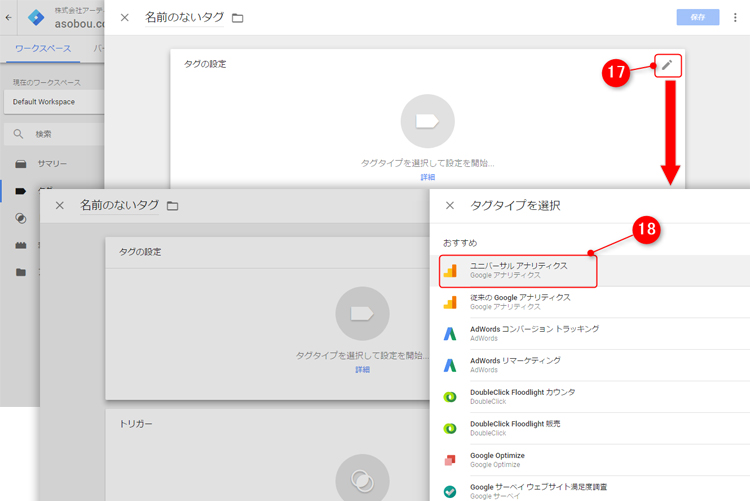Click the サマリー briefcase icon
This screenshot has height=501, width=750.
[21, 164]
